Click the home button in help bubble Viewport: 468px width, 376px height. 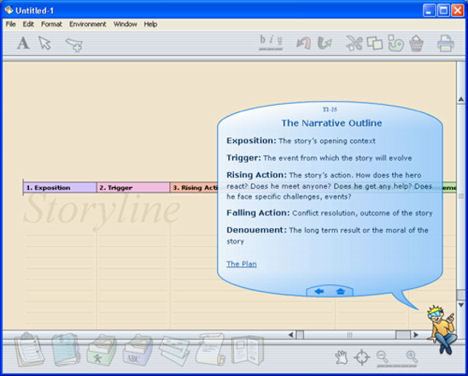340,291
